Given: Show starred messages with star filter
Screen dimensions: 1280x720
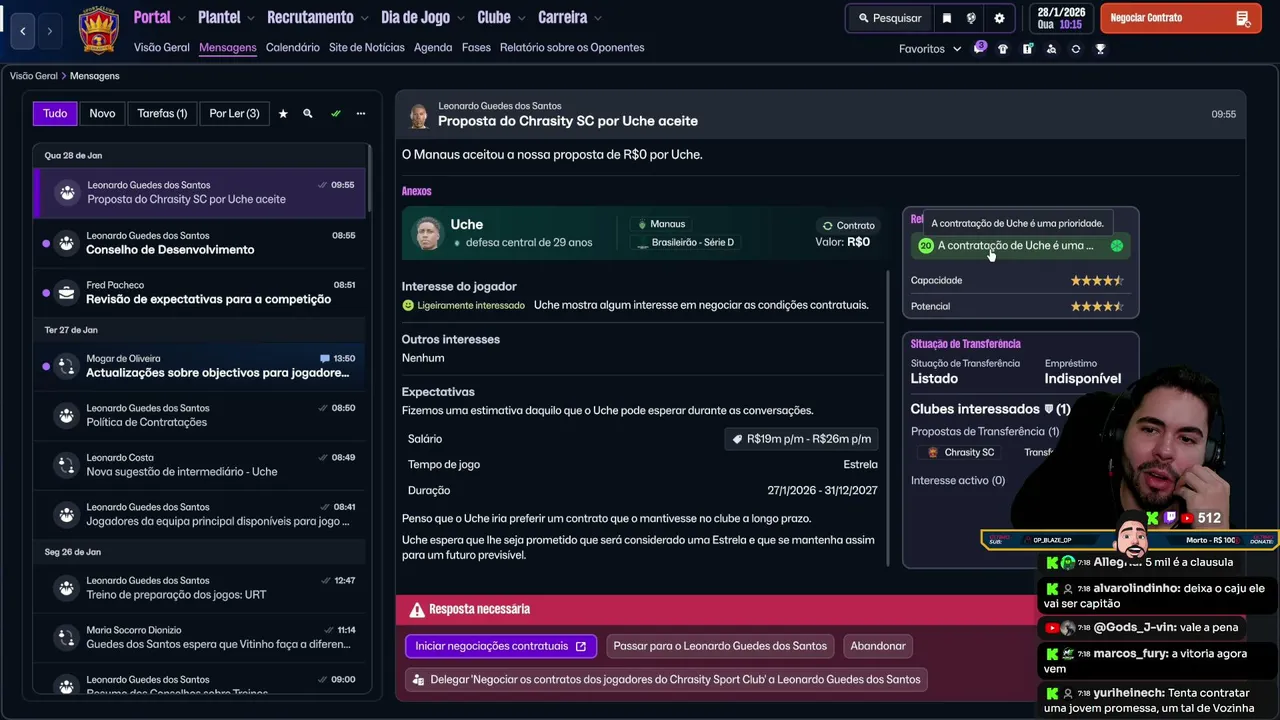Looking at the screenshot, I should (x=283, y=114).
